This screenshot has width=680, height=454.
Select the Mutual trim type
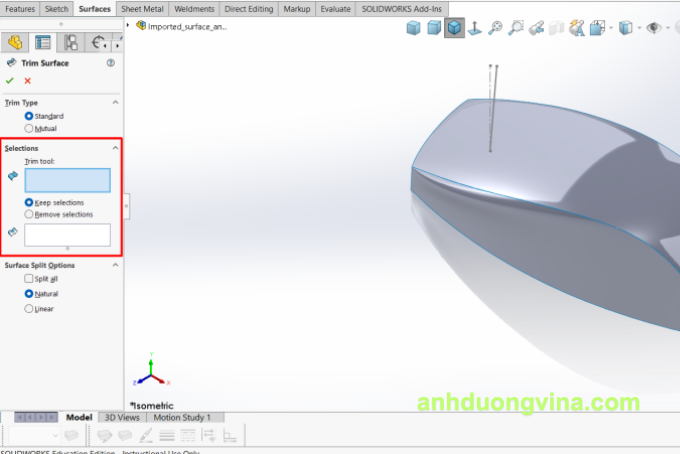tap(28, 128)
